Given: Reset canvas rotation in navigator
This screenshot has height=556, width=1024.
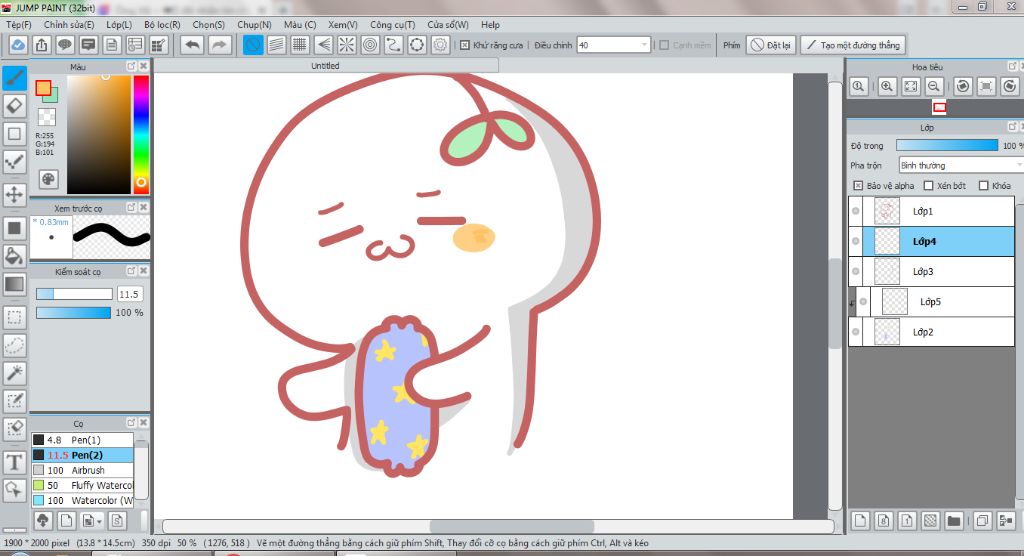Looking at the screenshot, I should point(986,86).
